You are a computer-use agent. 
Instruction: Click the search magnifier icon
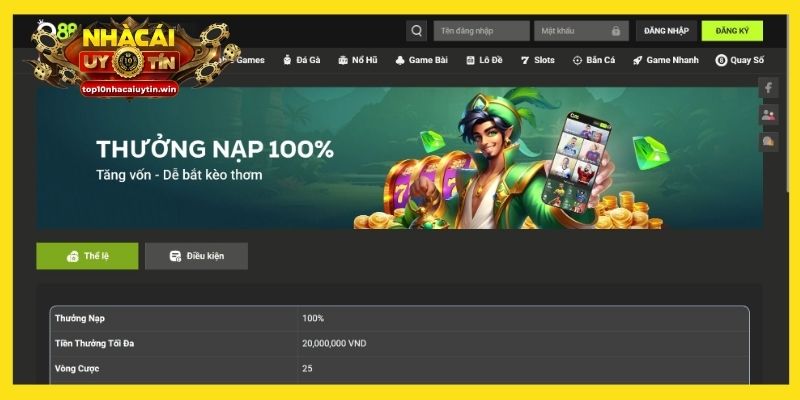[x=416, y=31]
